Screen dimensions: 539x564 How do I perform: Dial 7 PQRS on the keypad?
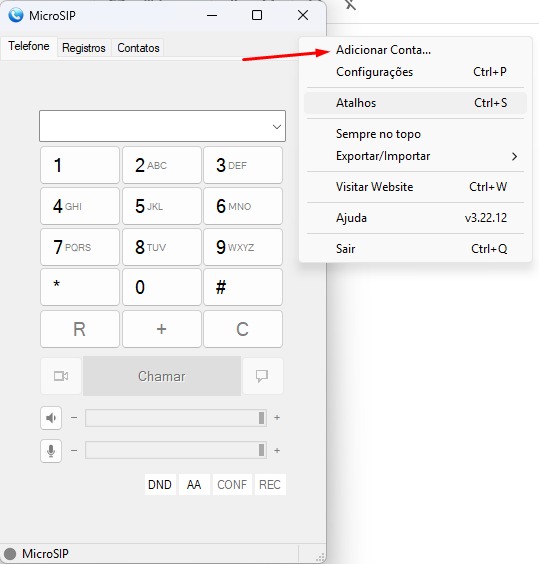tap(80, 247)
